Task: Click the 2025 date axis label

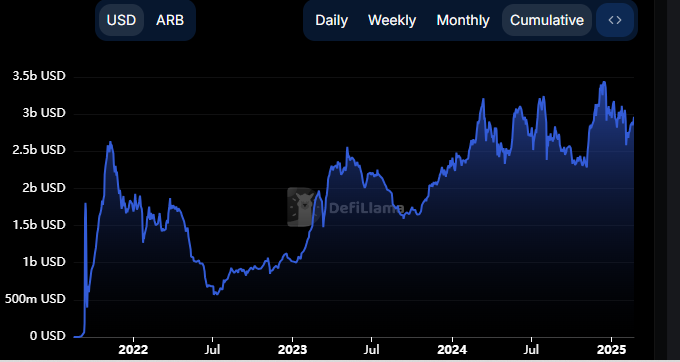Action: coord(611,350)
